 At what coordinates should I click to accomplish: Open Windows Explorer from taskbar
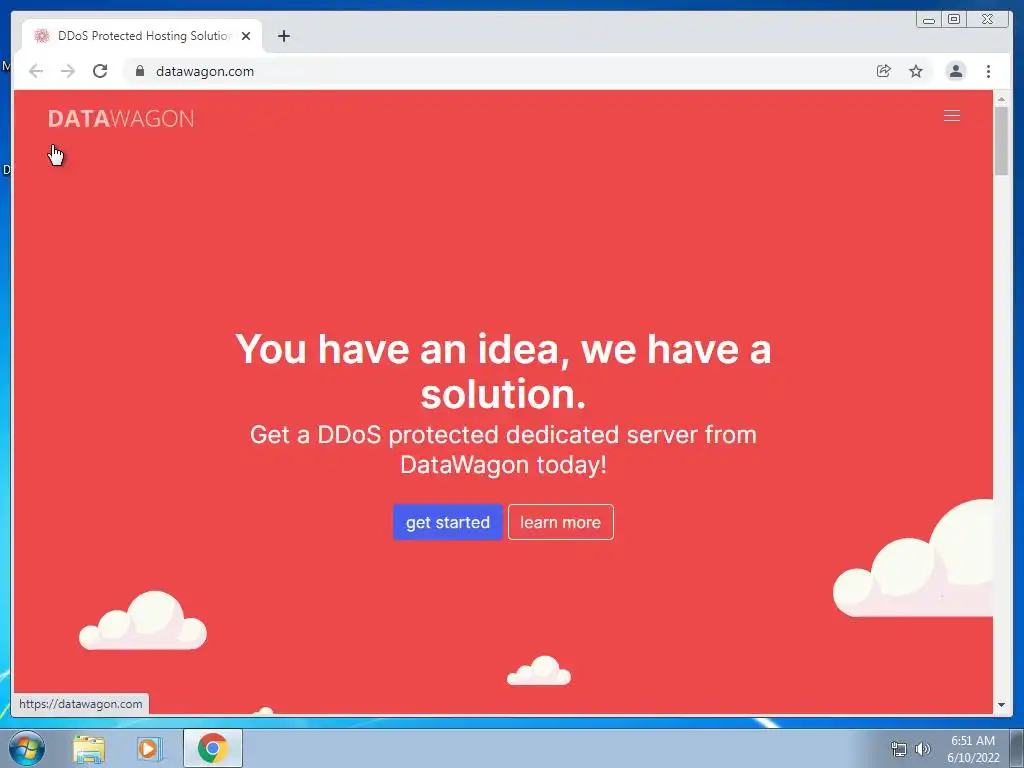[89, 749]
